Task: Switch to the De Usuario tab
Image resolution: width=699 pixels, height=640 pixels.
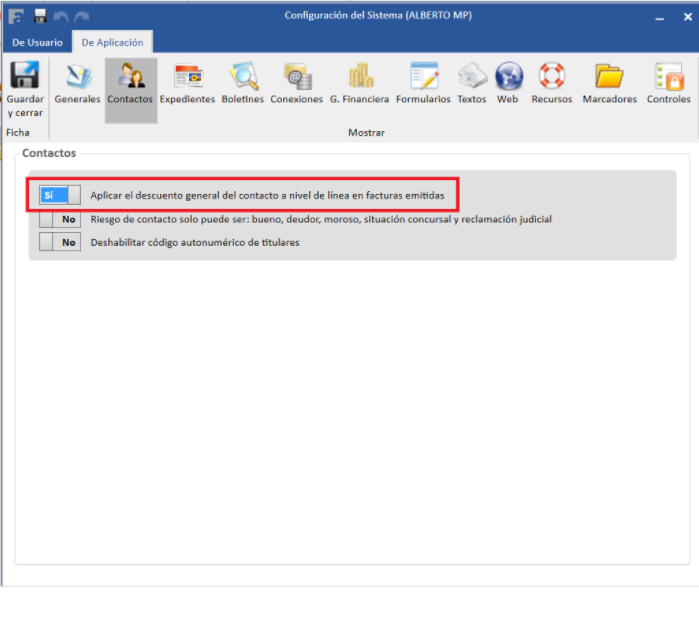Action: click(37, 42)
